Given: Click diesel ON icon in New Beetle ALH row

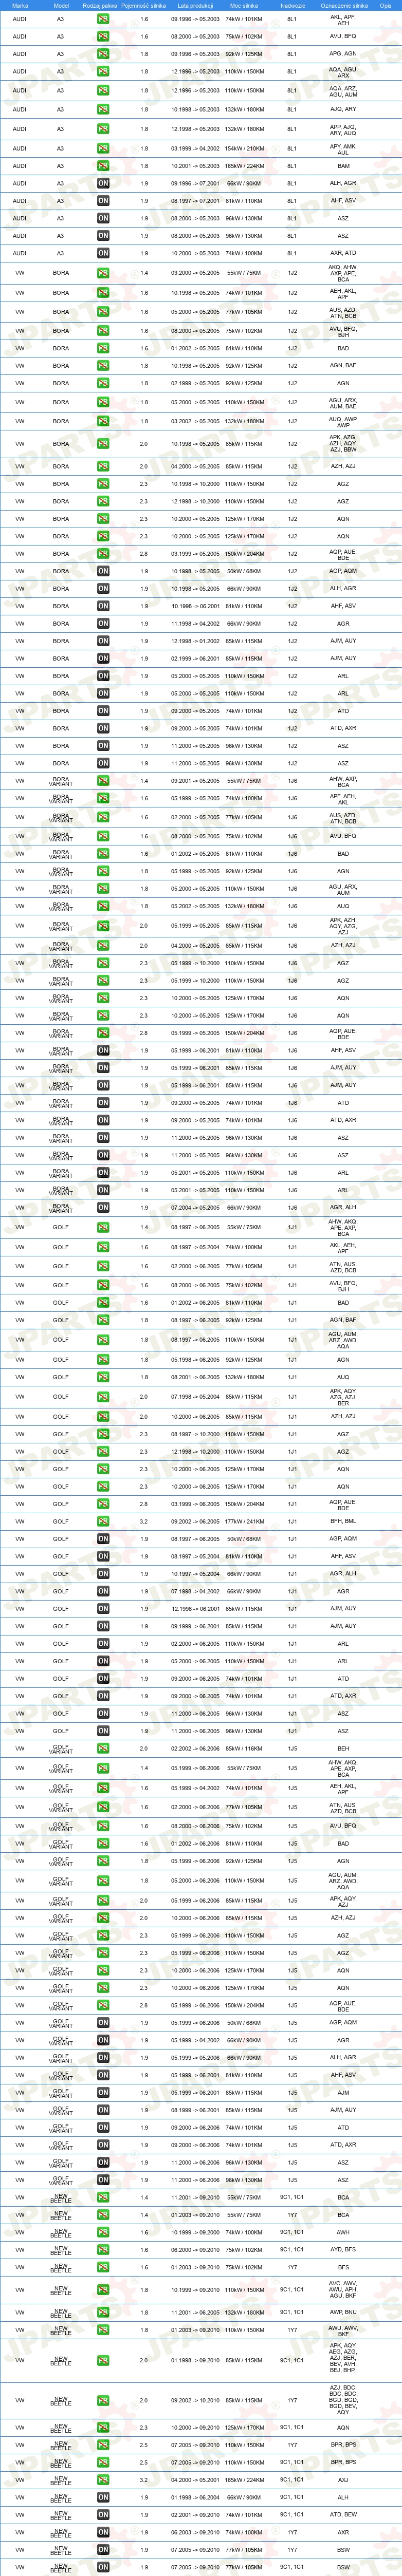Looking at the screenshot, I should 103,2497.
